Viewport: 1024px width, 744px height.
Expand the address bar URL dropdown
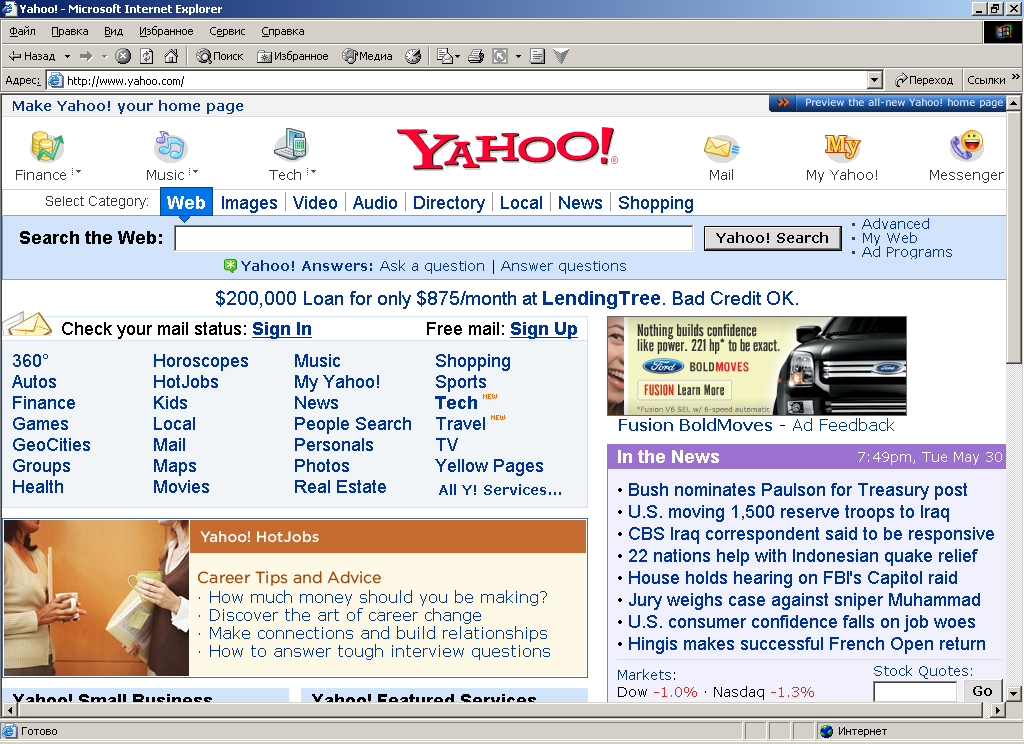[875, 80]
